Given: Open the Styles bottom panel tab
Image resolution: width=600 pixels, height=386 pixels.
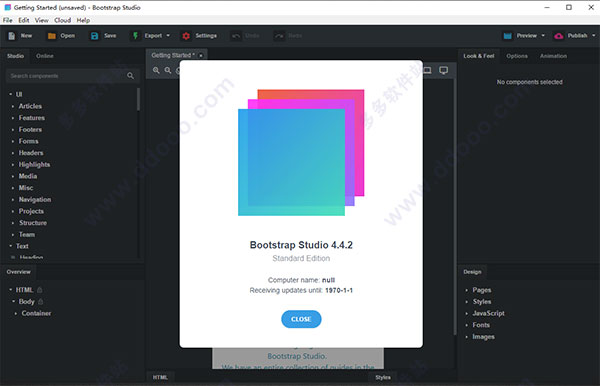Looking at the screenshot, I should (383, 377).
